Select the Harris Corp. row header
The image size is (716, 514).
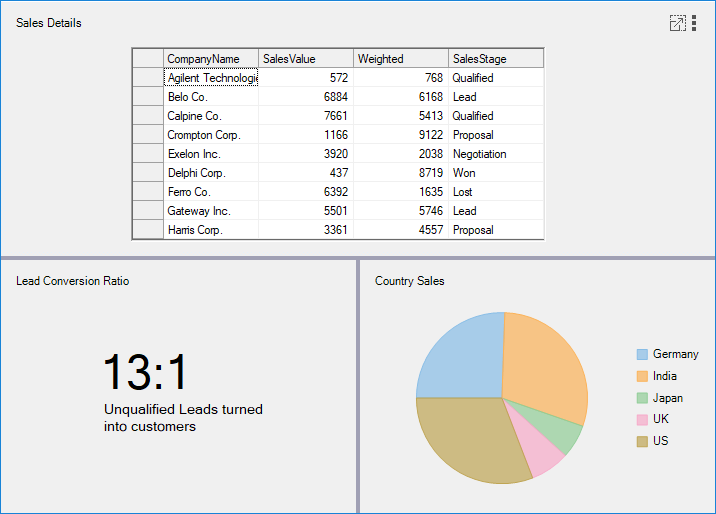[148, 230]
